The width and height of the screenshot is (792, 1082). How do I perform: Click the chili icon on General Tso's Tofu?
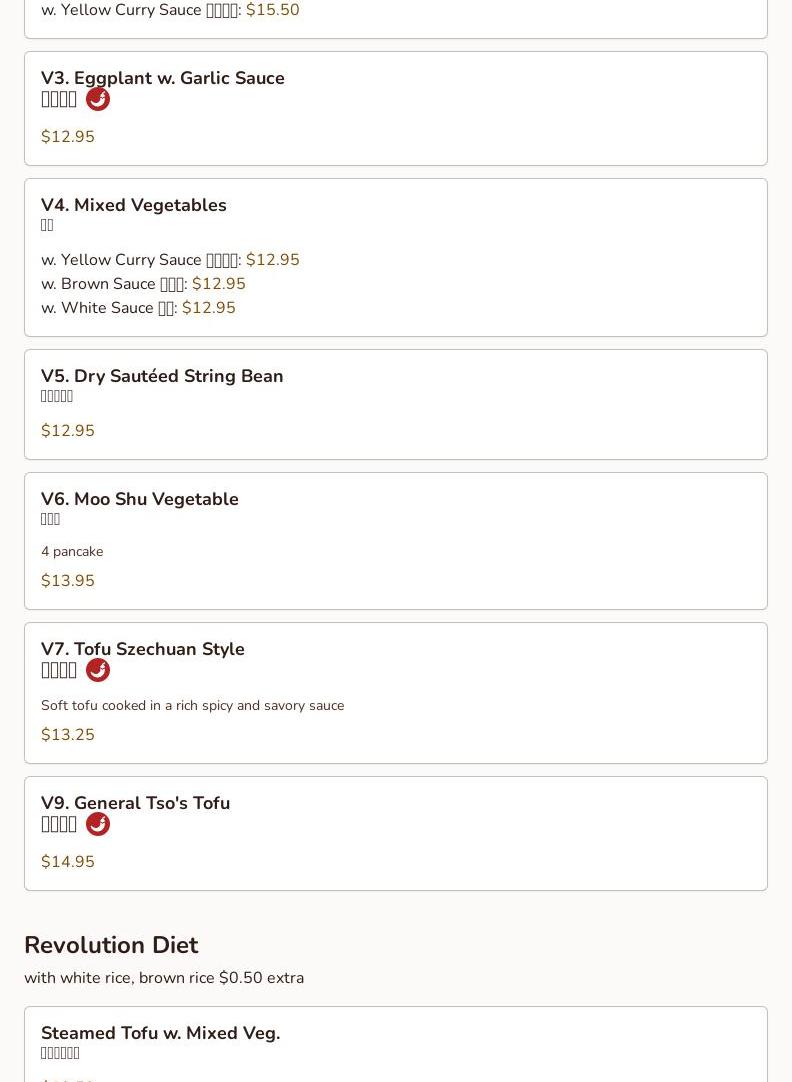pyautogui.click(x=98, y=824)
